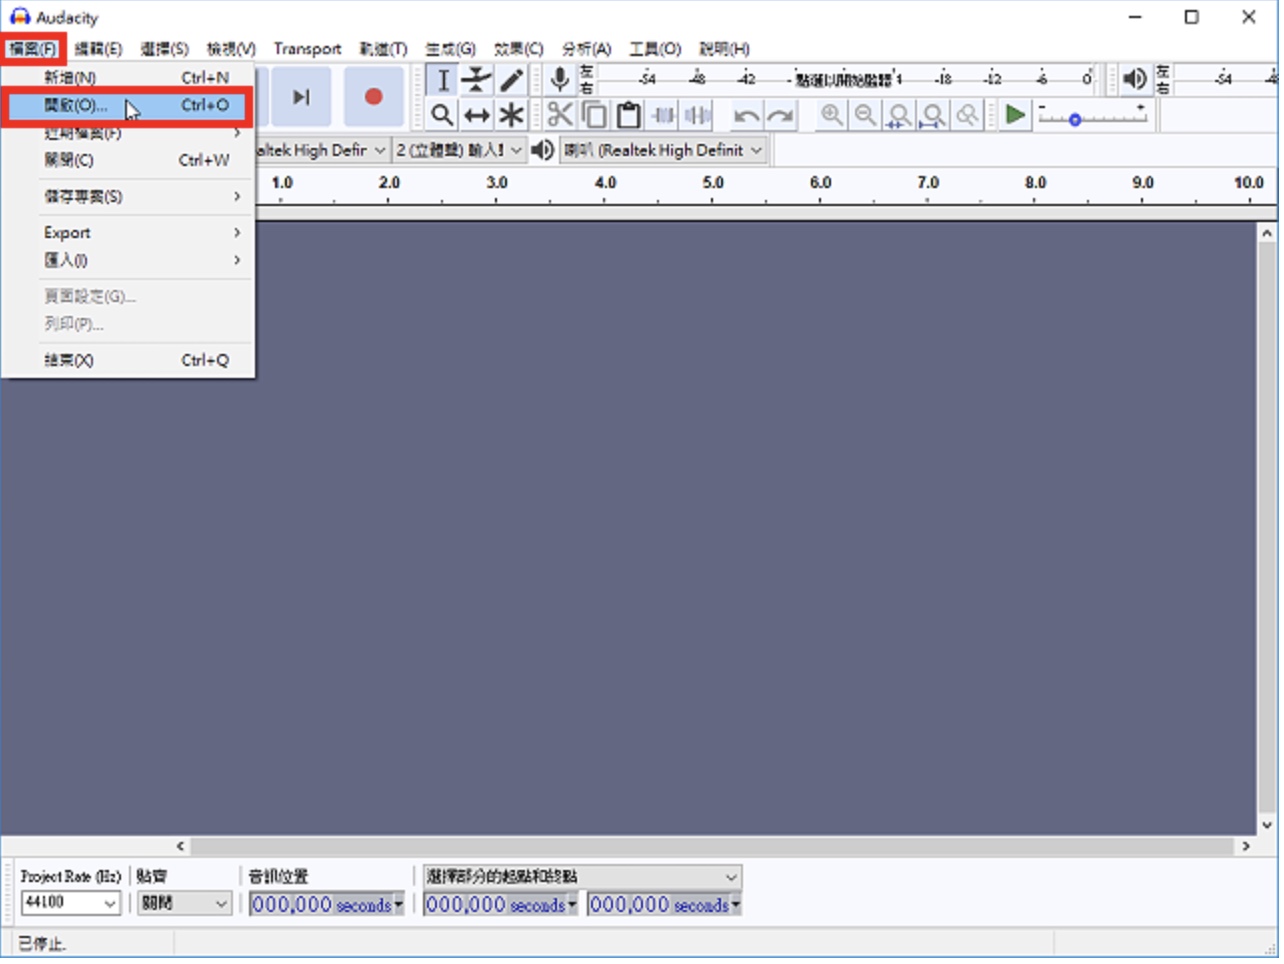Open selection start time format arrow

click(572, 905)
